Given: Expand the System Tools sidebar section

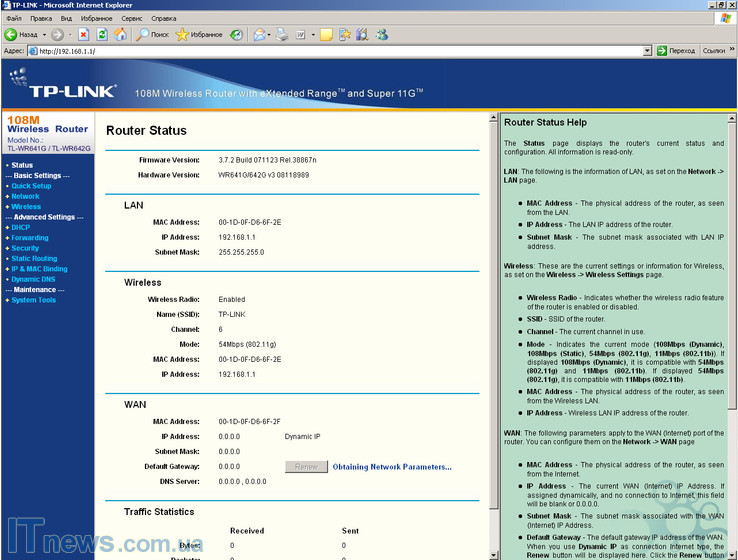Looking at the screenshot, I should tap(33, 300).
